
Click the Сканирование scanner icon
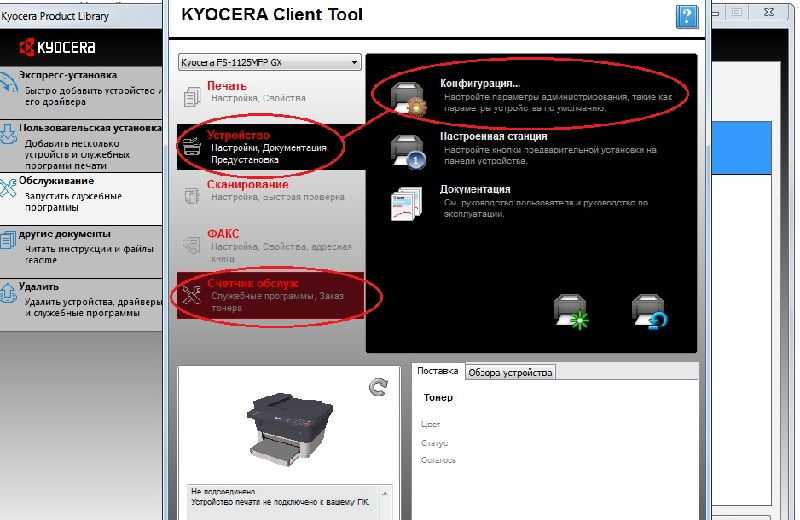point(192,195)
